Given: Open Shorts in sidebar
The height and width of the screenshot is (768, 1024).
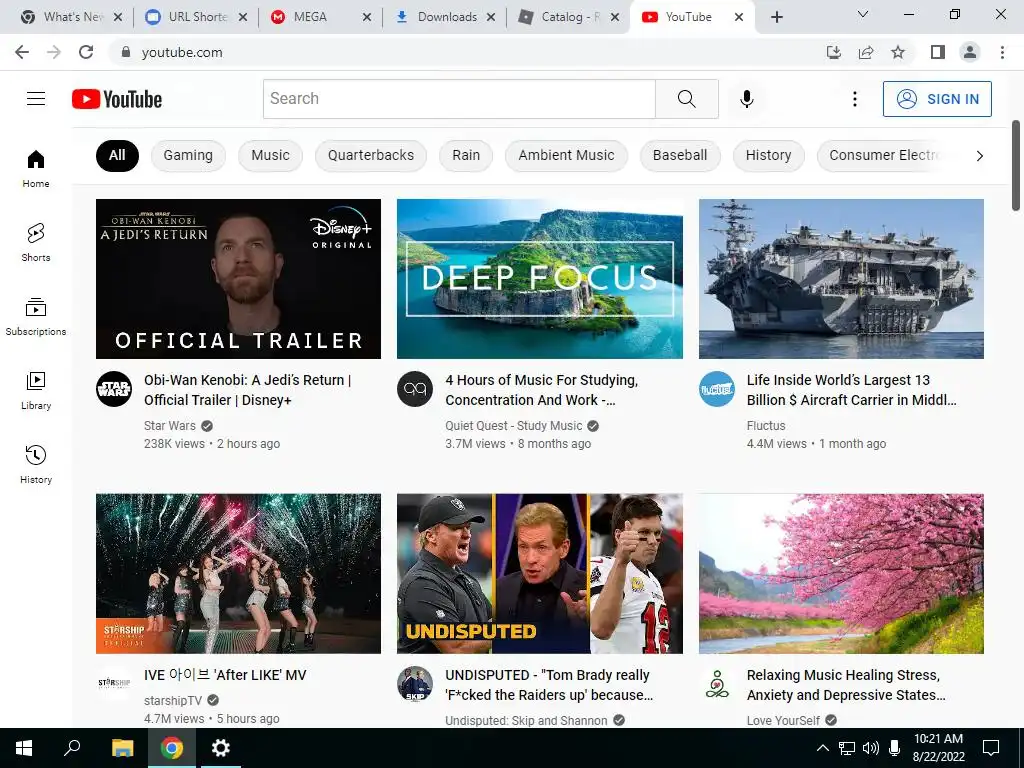Looking at the screenshot, I should 36,242.
